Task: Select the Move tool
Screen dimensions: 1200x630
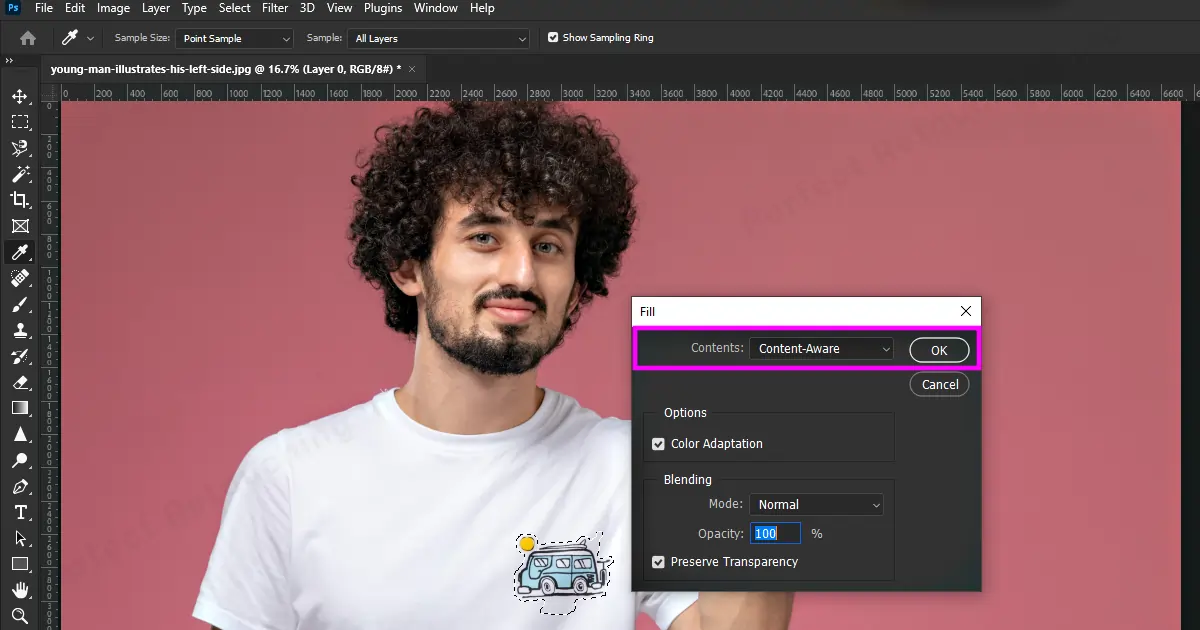Action: click(x=19, y=97)
